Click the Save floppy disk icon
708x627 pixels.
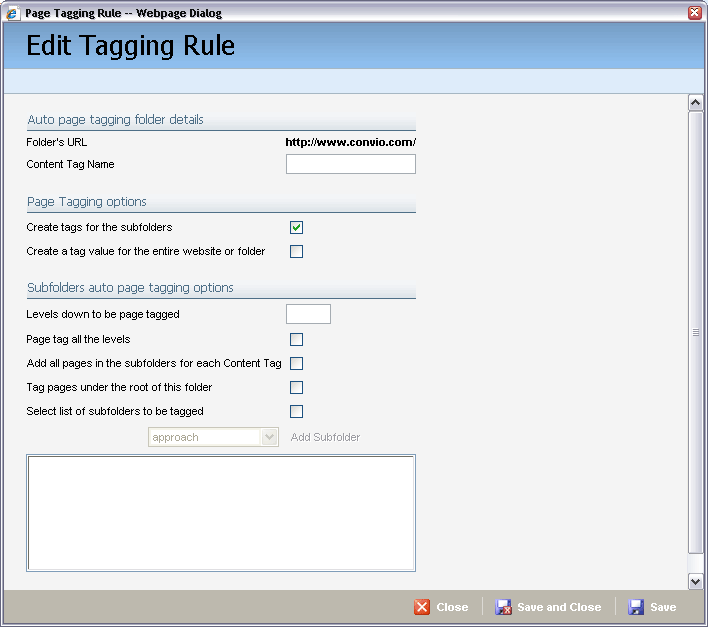(636, 607)
